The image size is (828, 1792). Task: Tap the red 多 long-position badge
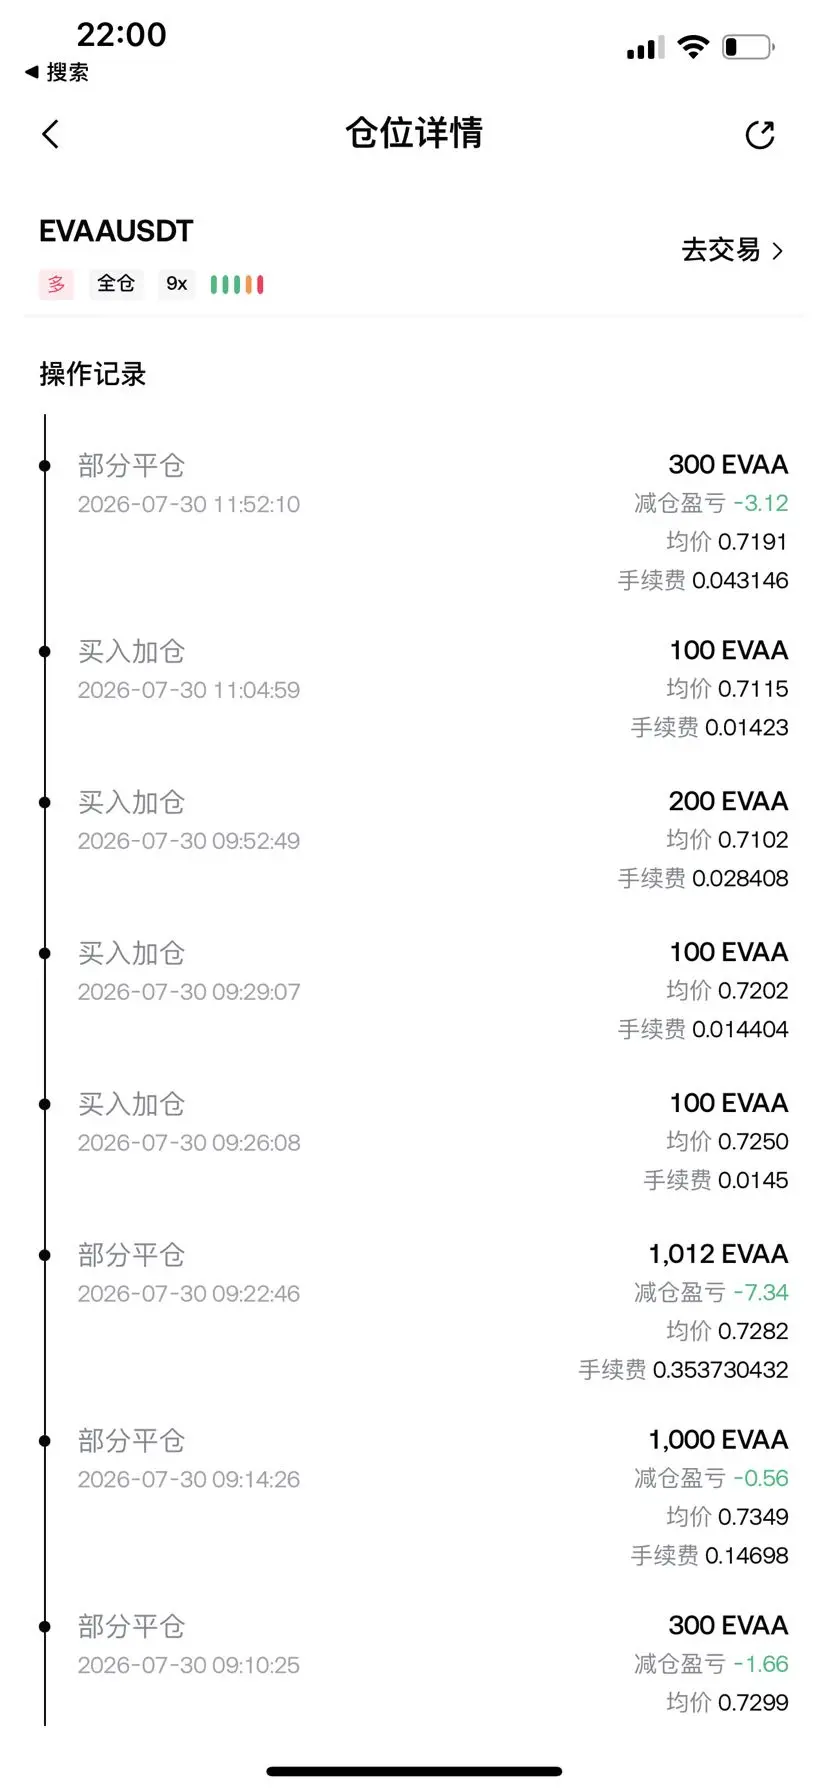pos(57,284)
